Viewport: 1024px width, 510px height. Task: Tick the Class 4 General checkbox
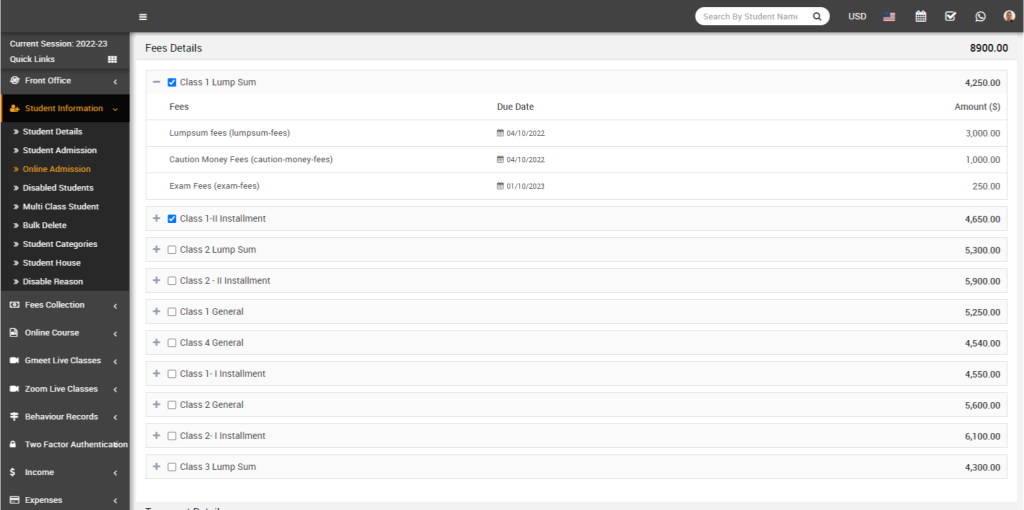coord(172,343)
